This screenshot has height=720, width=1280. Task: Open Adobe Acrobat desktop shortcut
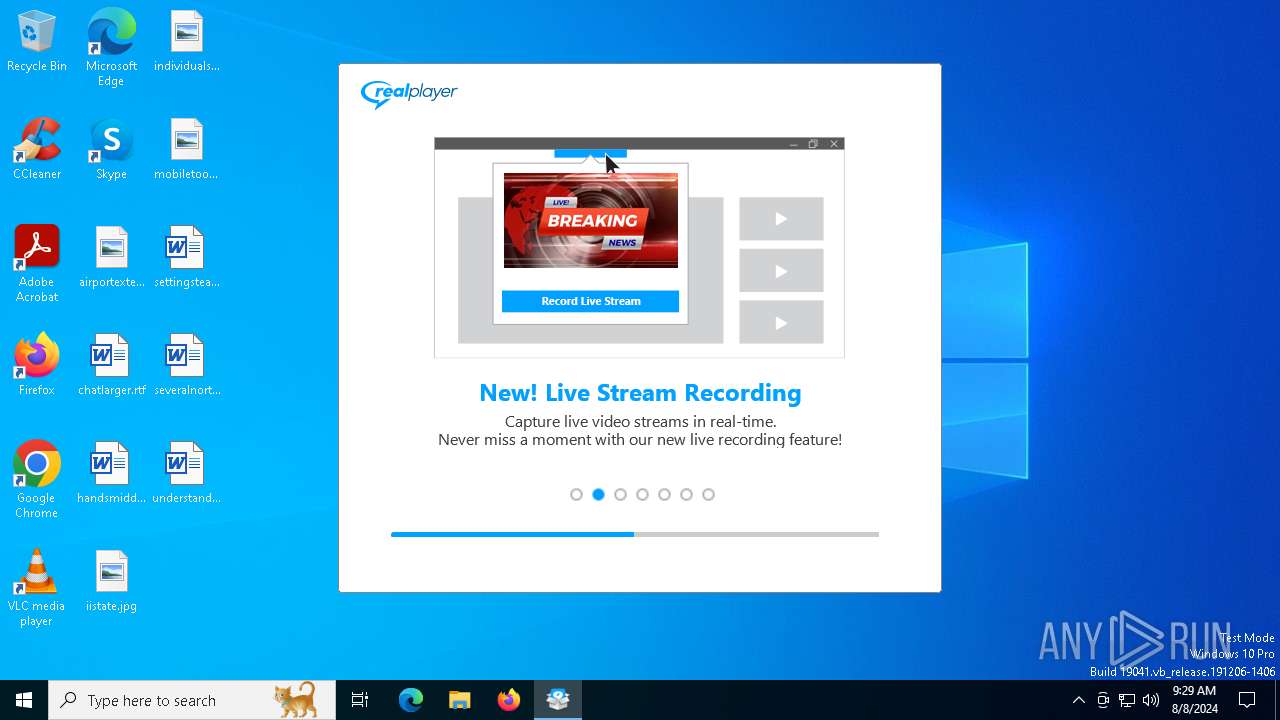(x=37, y=264)
